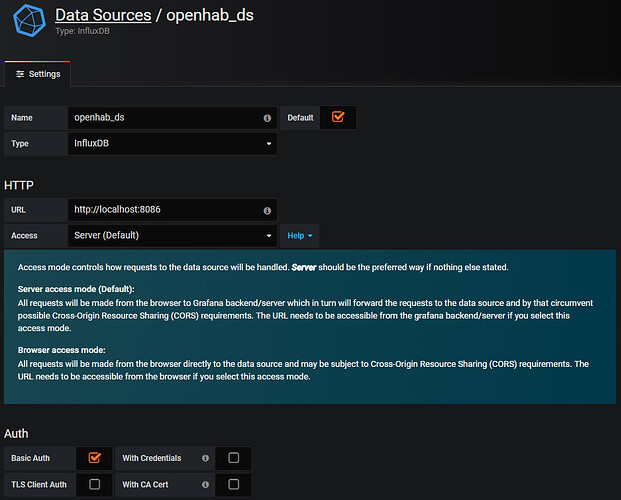This screenshot has height=500, width=621.
Task: Uncheck the Default data source checkbox
Action: (338, 117)
